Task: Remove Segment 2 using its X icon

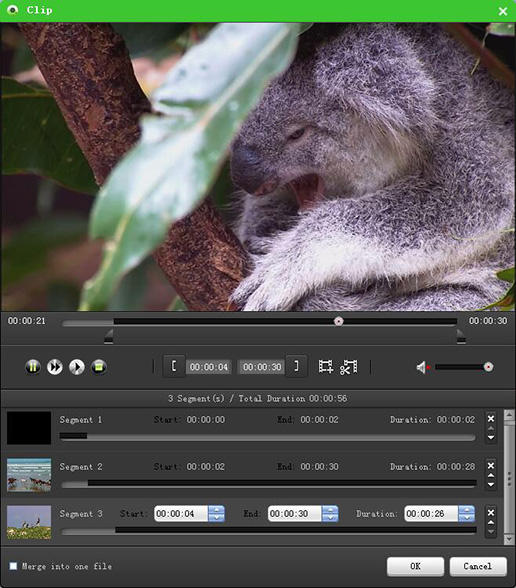Action: click(x=490, y=465)
